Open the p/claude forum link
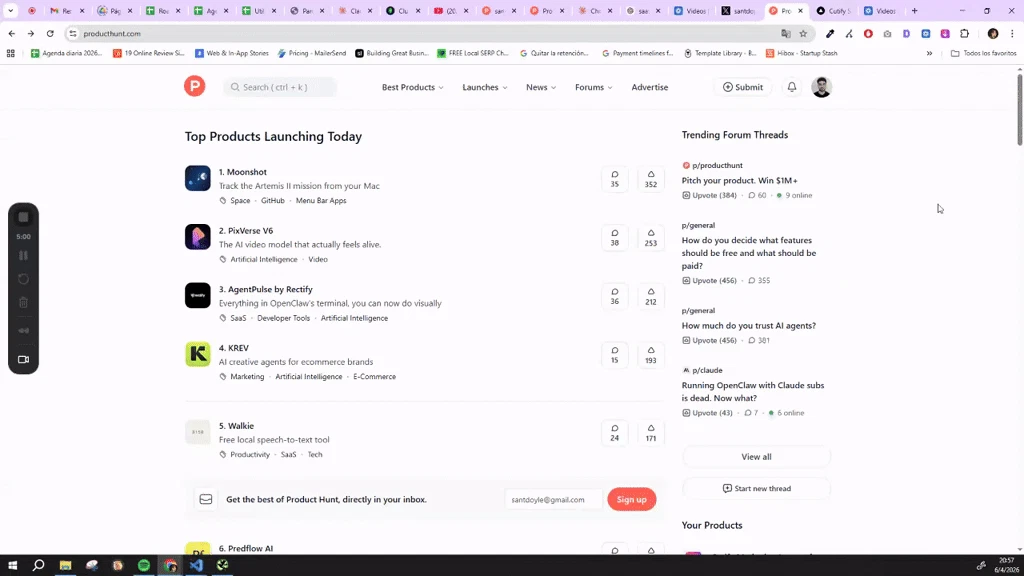1024x576 pixels. click(x=707, y=370)
